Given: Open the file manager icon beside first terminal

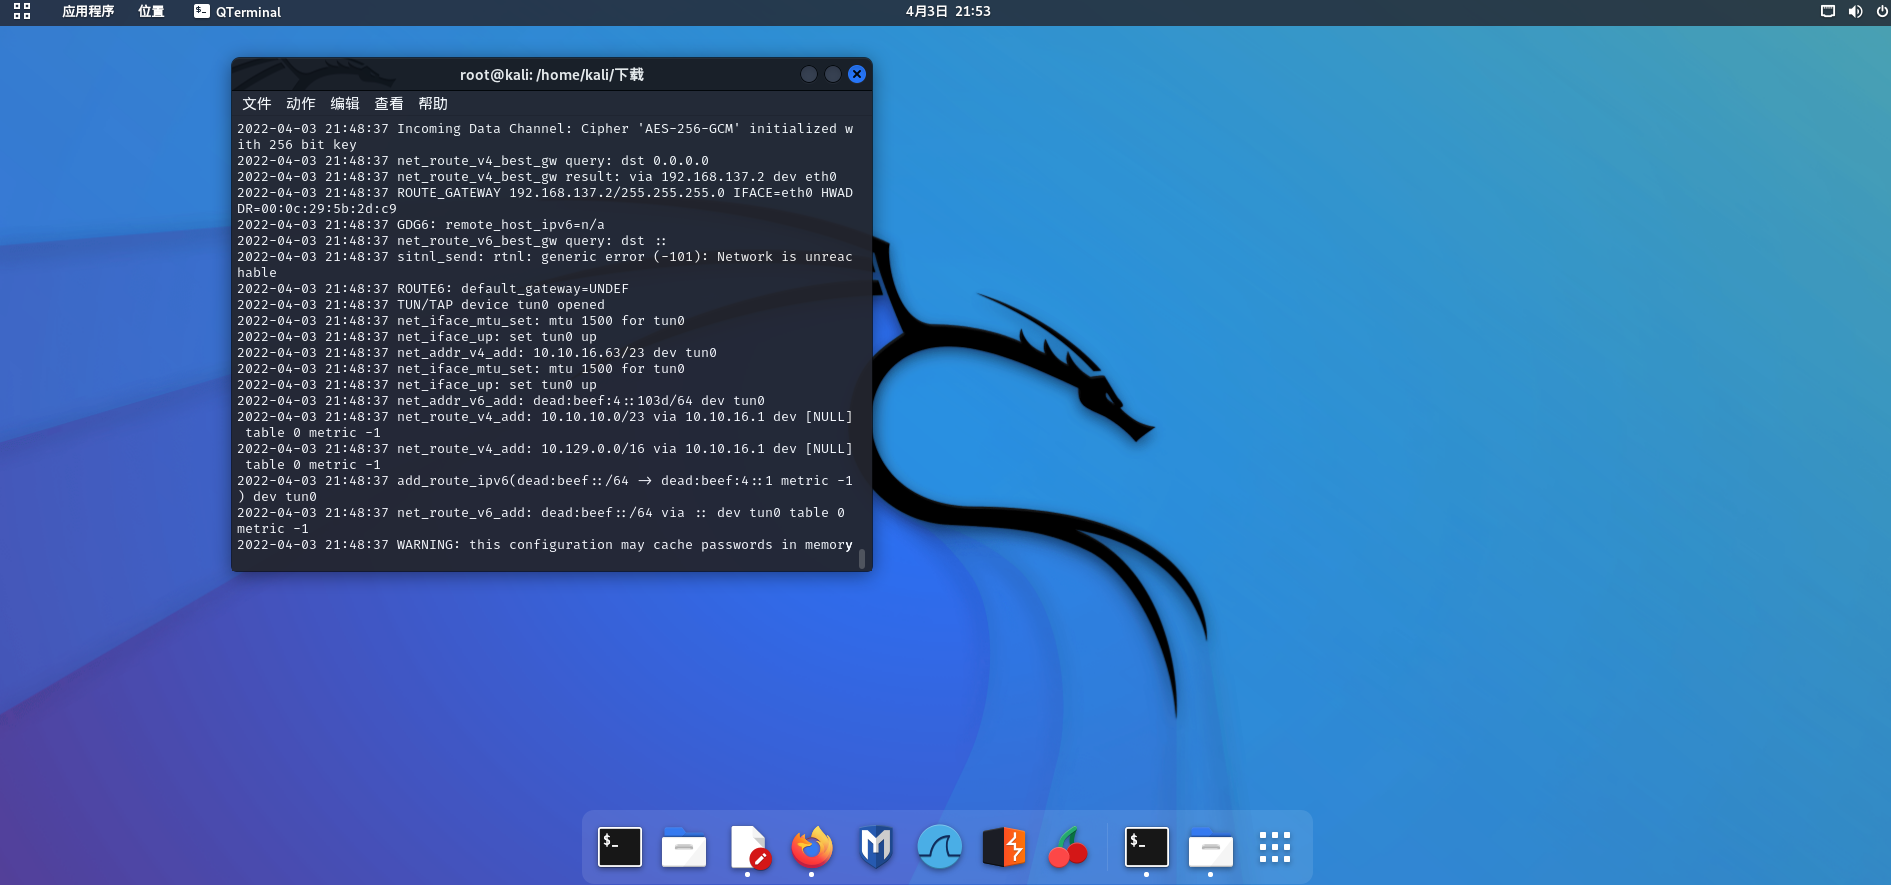Looking at the screenshot, I should click(684, 847).
